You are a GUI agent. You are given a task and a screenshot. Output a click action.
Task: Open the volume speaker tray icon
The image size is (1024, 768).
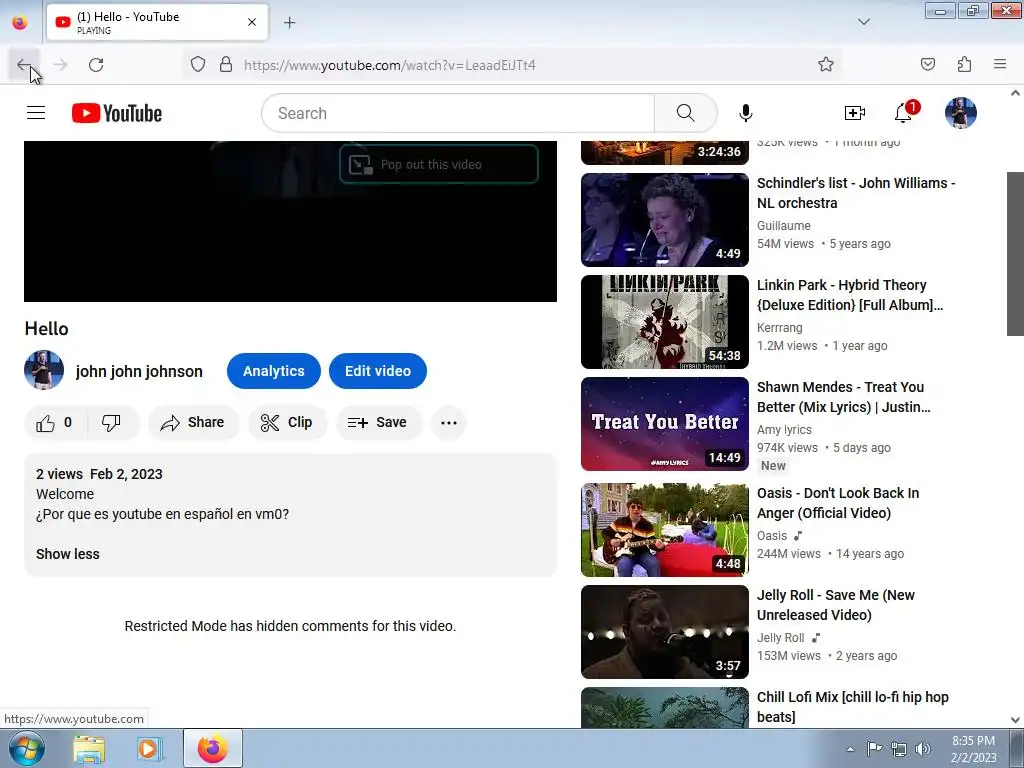tap(923, 749)
